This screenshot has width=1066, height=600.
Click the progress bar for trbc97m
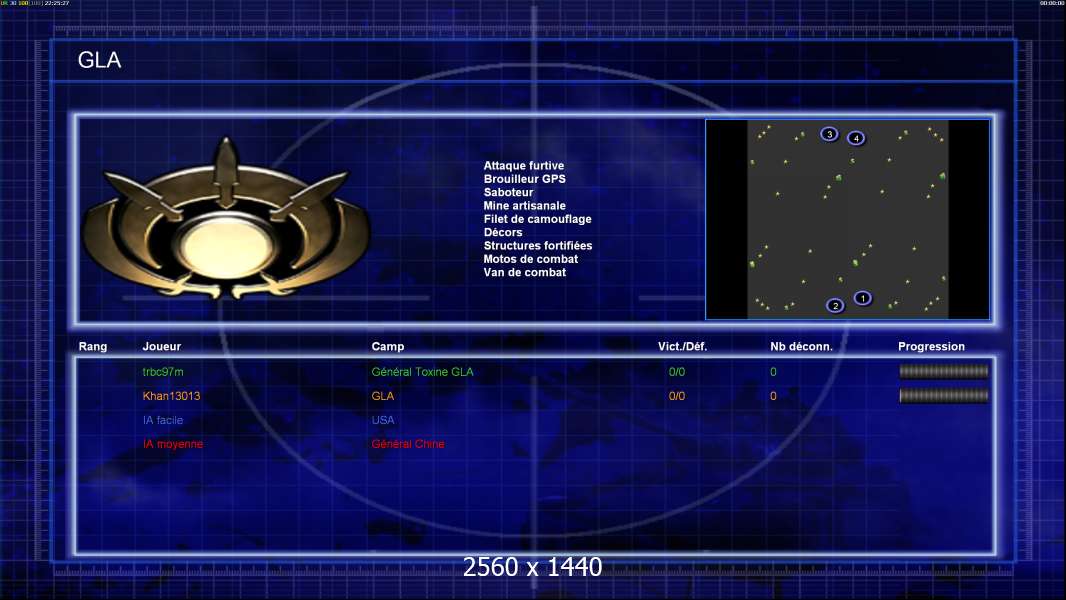click(x=944, y=371)
